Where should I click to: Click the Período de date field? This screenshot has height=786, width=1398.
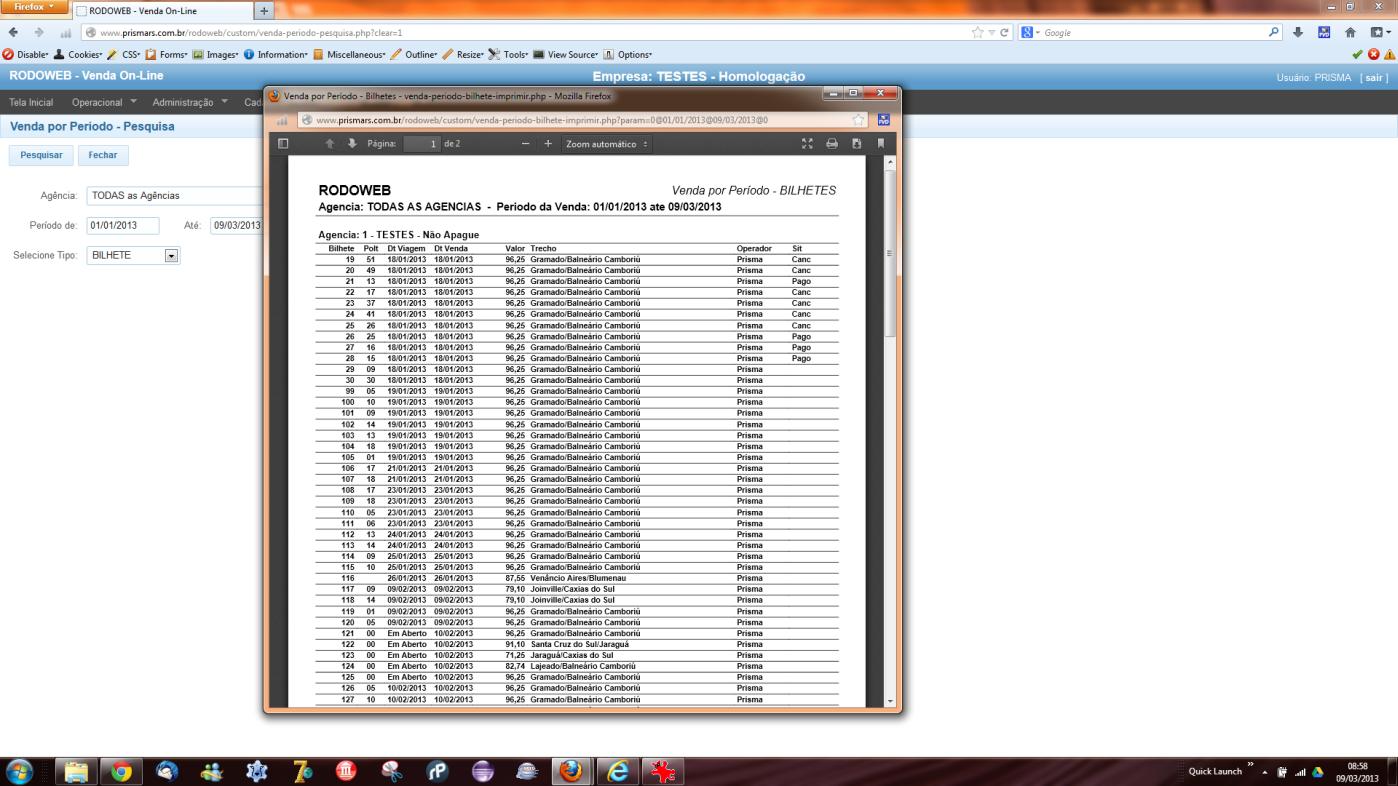click(x=123, y=225)
